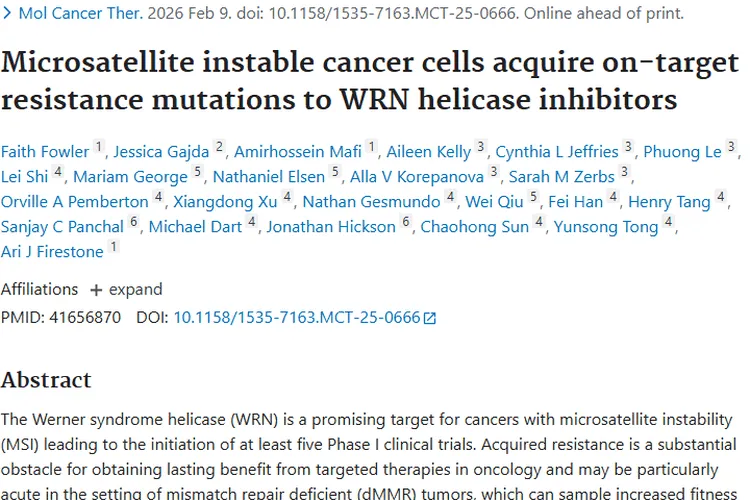Viewport: 750px width, 500px height.
Task: Open the external DOI link icon
Action: tap(430, 318)
